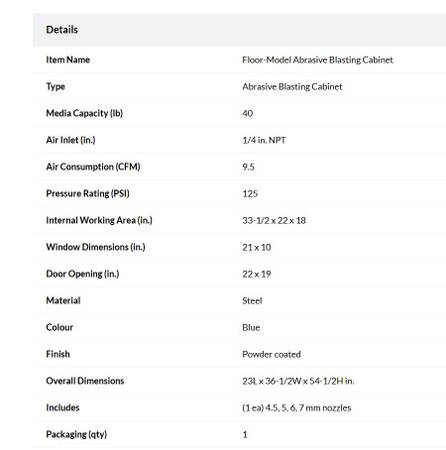Click the Media Capacity (lb) label
This screenshot has height=450, width=446.
pyautogui.click(x=84, y=113)
